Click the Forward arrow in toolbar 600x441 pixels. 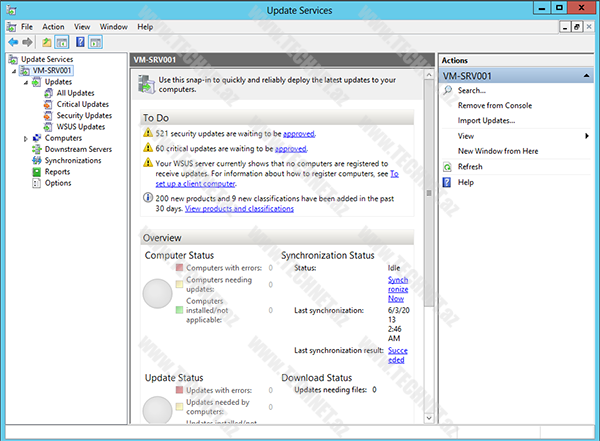[x=27, y=43]
